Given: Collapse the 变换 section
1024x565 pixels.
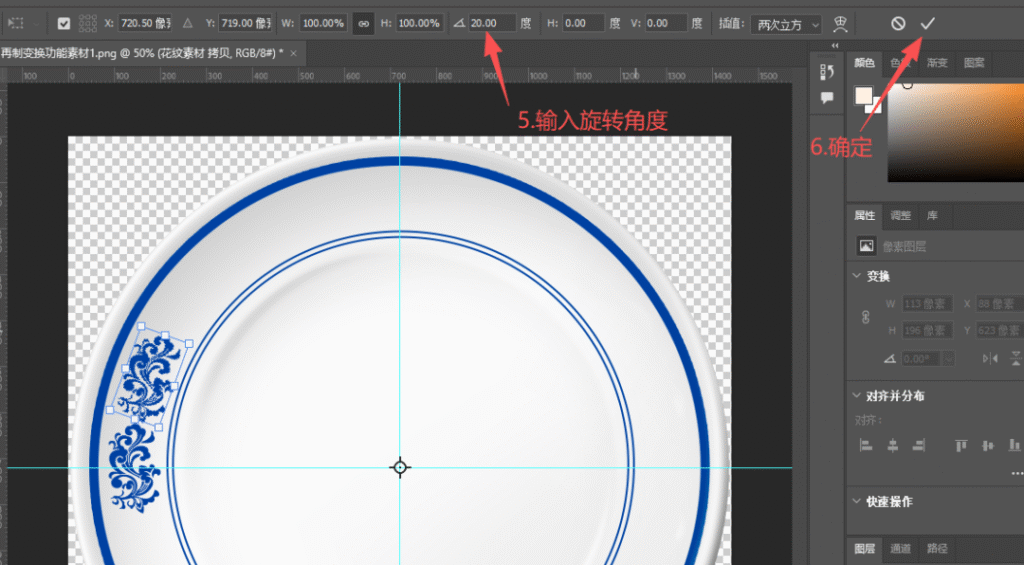Looking at the screenshot, I should pos(857,276).
